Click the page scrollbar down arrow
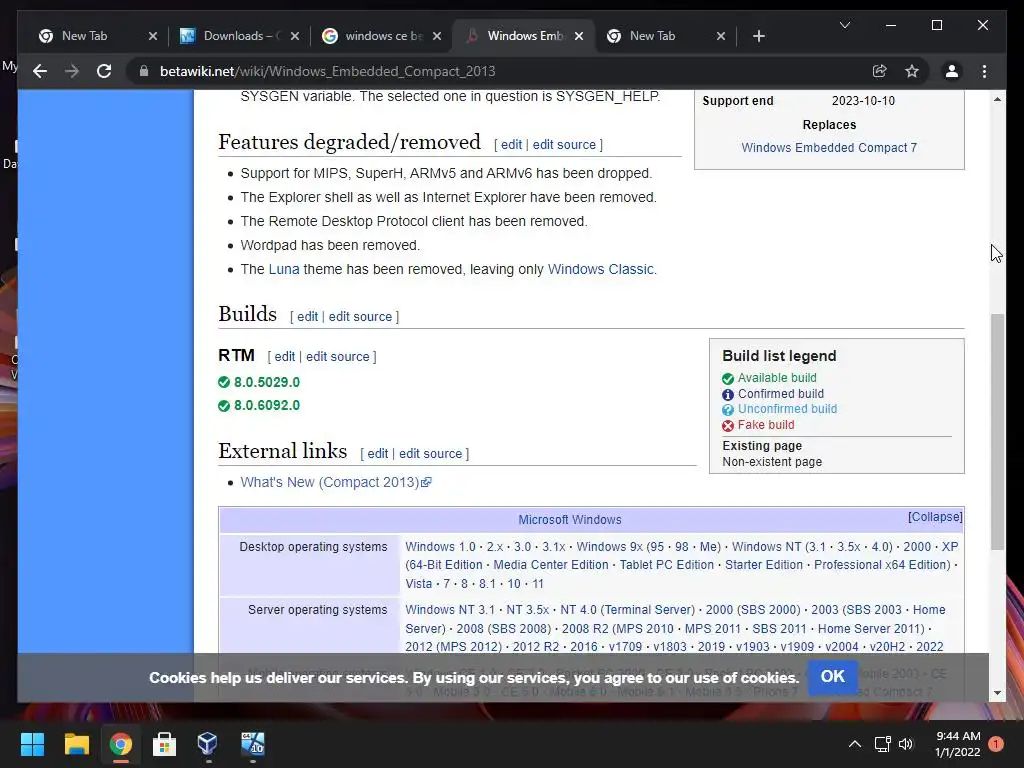Image resolution: width=1024 pixels, height=768 pixels. pos(997,693)
